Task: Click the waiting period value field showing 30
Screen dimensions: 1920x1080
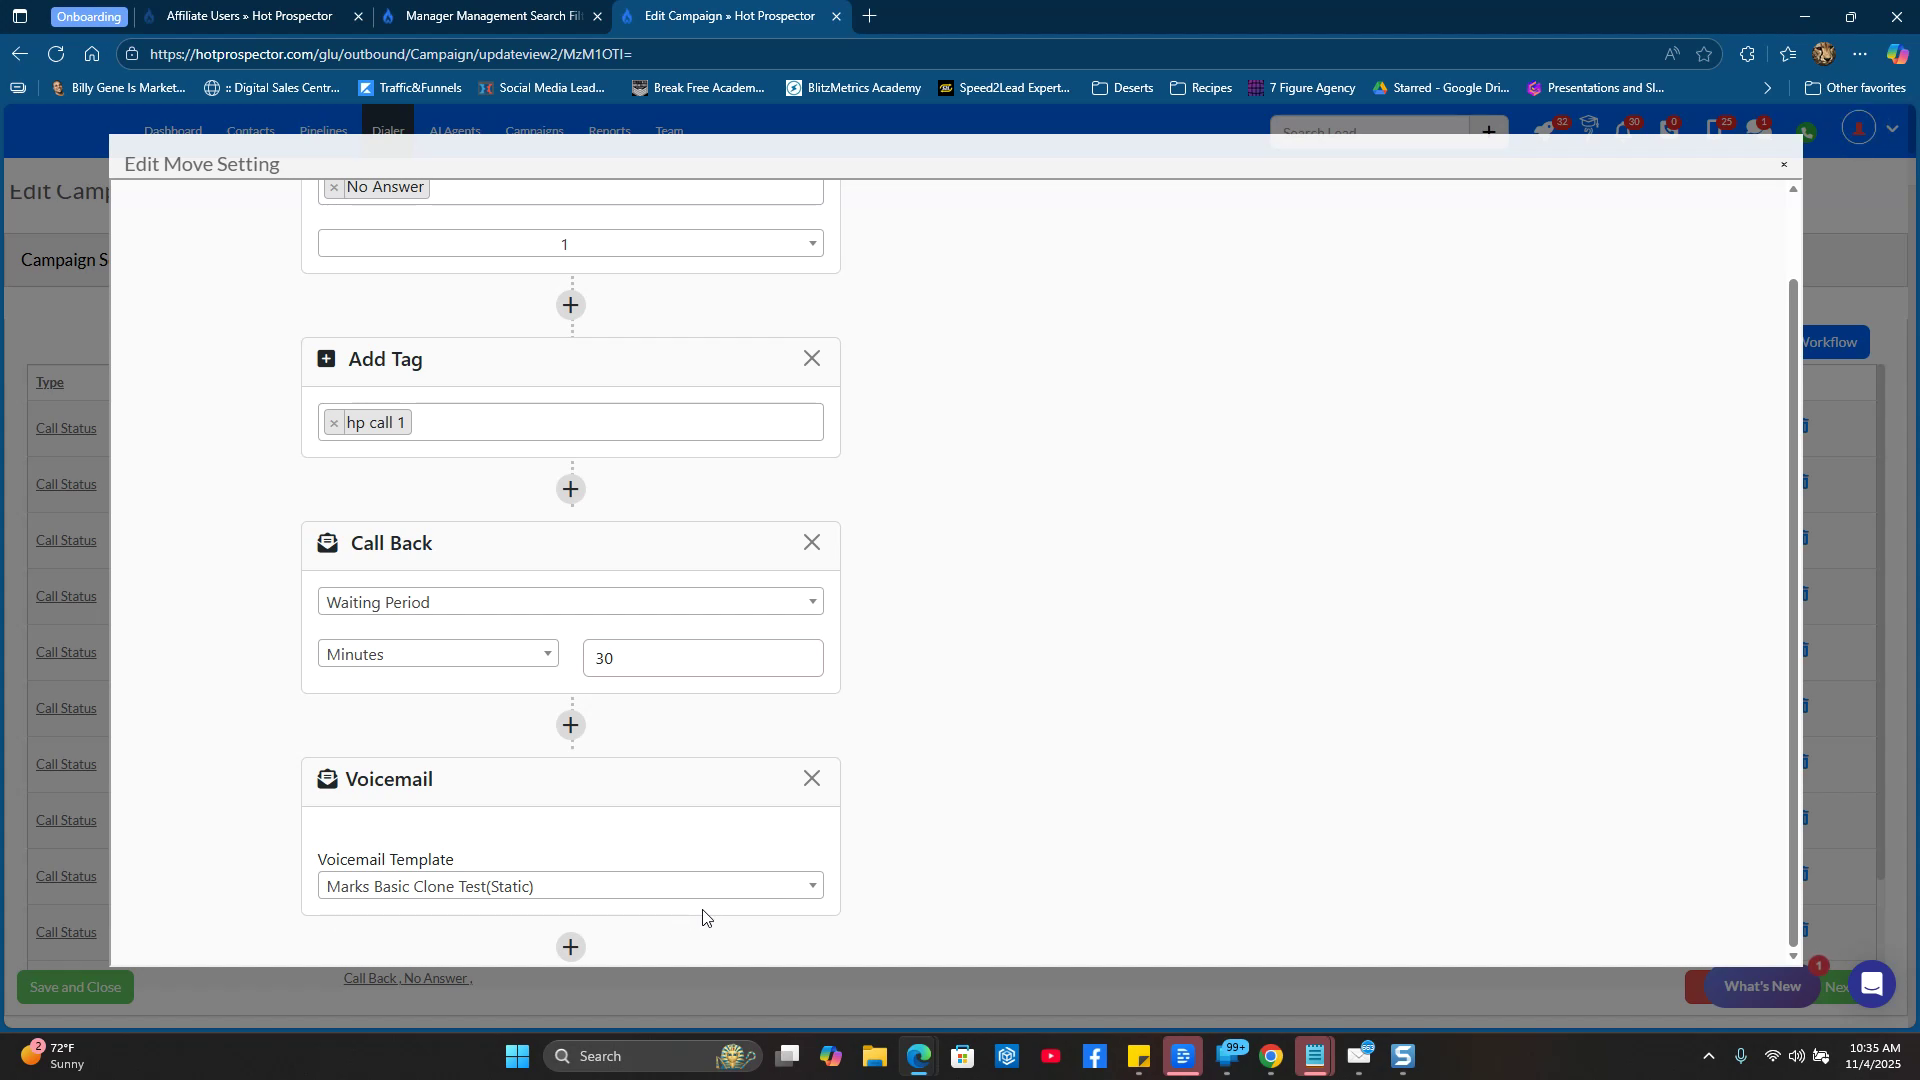Action: tap(702, 658)
